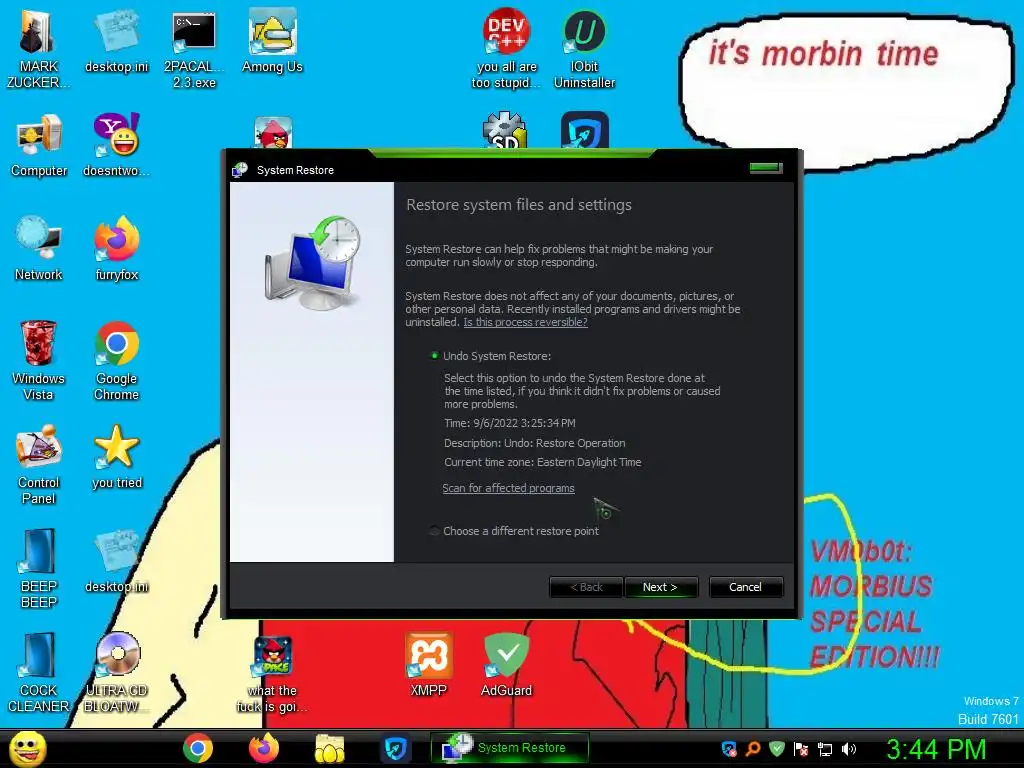
Task: Open the ULTRA CD BLOATW... disc icon
Action: click(116, 673)
